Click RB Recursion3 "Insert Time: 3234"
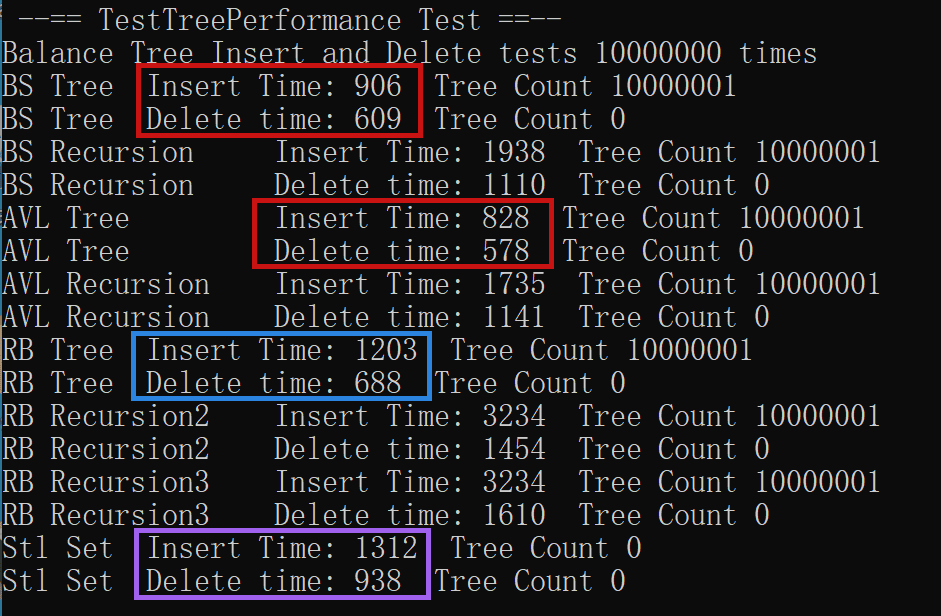Image resolution: width=941 pixels, height=616 pixels. tap(410, 482)
